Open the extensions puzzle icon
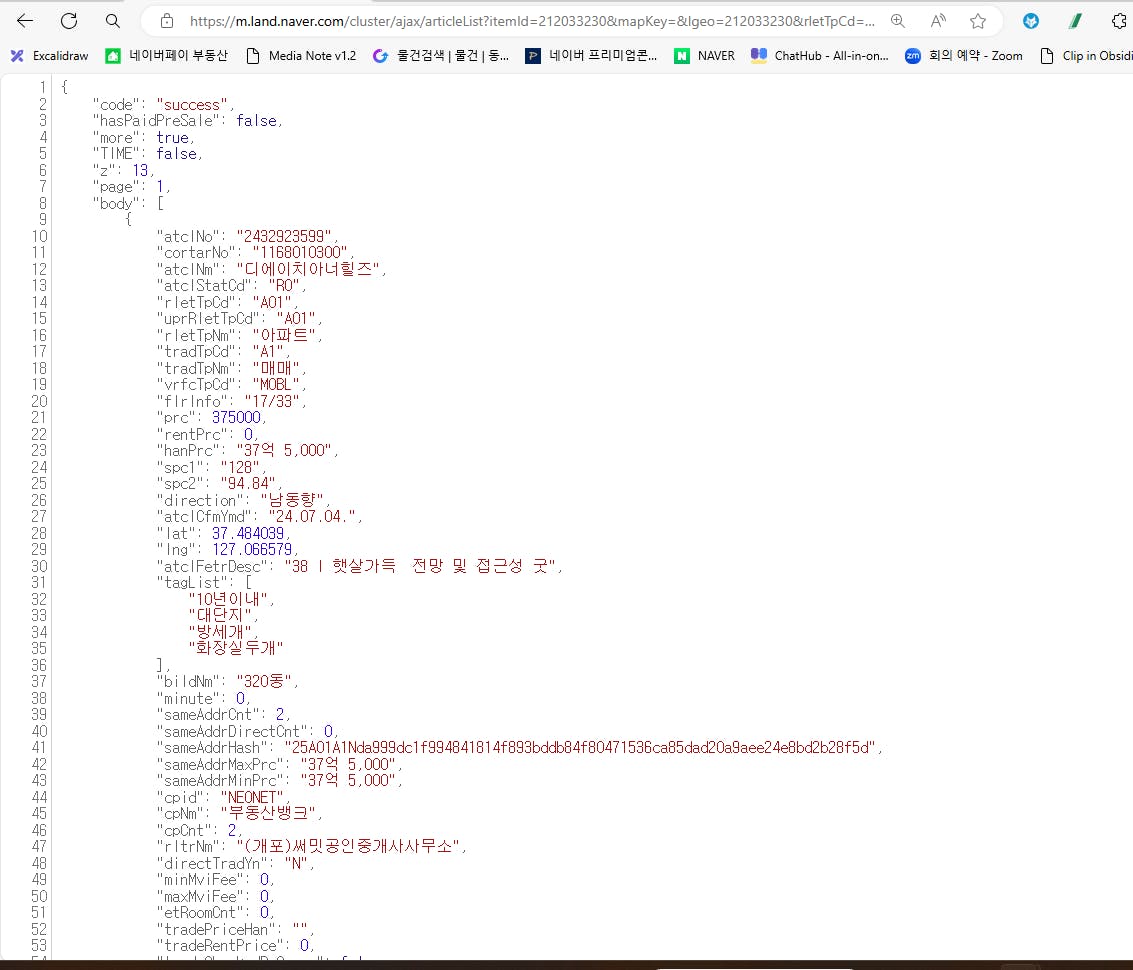Screen dimensions: 1133x970 click(1119, 21)
